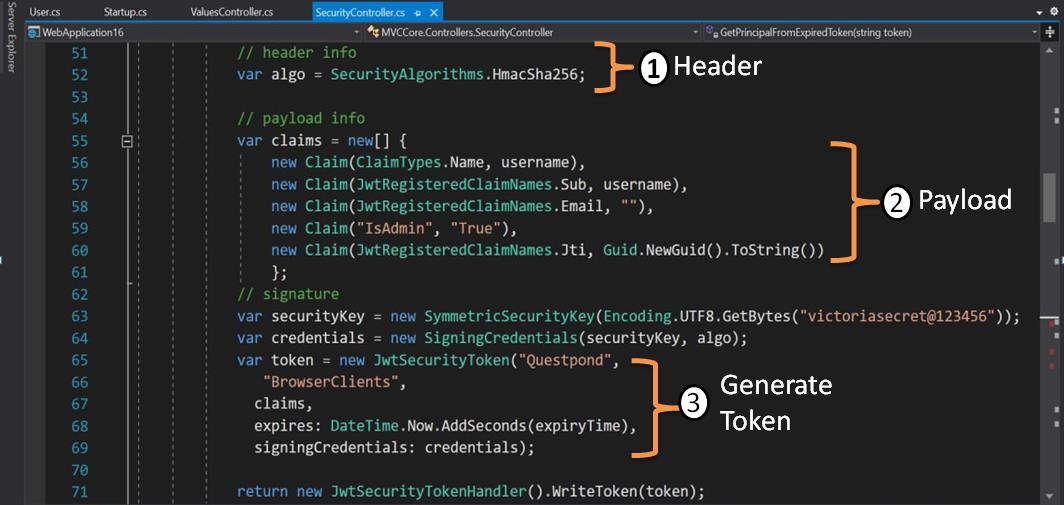The width and height of the screenshot is (1064, 505).
Task: Pin the SecurityController.cs tab
Action: pos(417,13)
